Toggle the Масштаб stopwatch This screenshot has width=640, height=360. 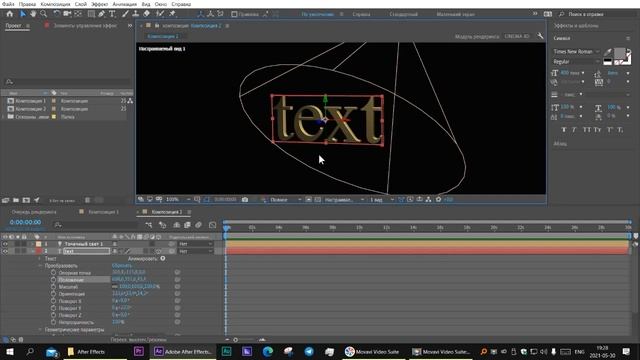(53, 287)
